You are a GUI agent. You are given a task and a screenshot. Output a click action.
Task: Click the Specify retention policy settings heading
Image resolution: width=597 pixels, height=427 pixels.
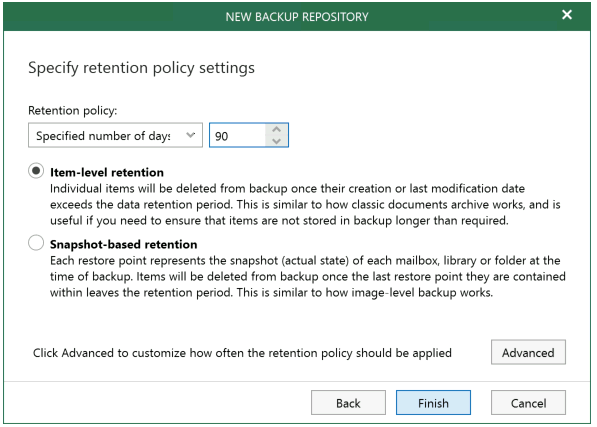click(x=141, y=68)
